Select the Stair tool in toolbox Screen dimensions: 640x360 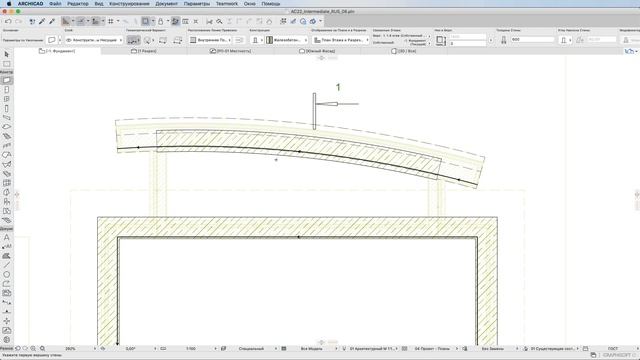7,136
